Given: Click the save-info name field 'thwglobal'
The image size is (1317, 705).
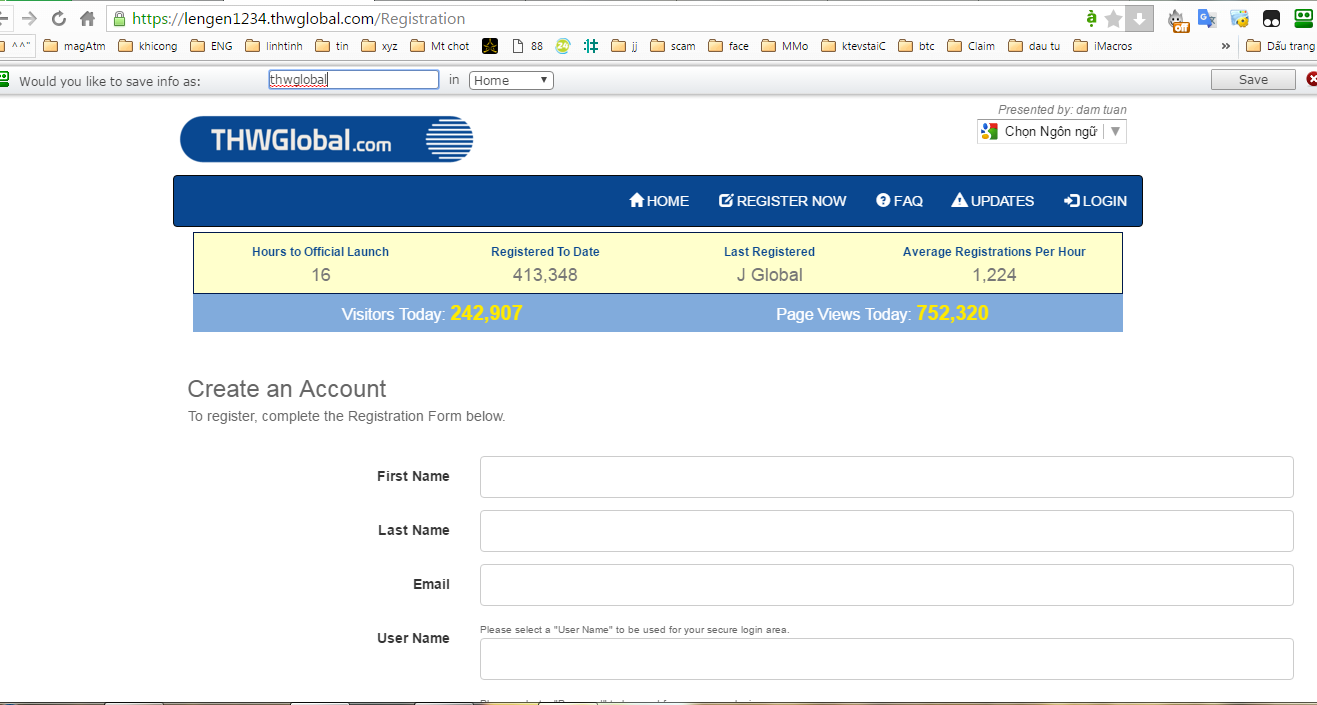Looking at the screenshot, I should coord(353,80).
